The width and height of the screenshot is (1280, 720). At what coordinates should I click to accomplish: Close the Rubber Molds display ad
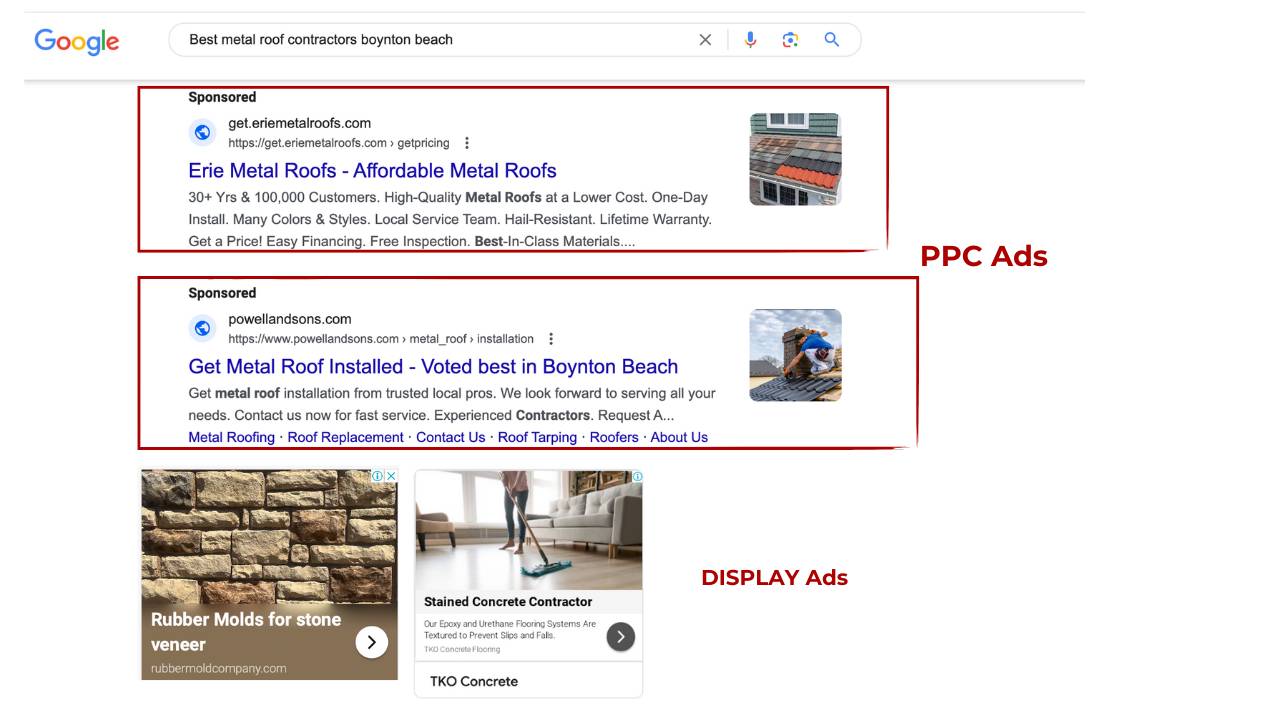[391, 476]
